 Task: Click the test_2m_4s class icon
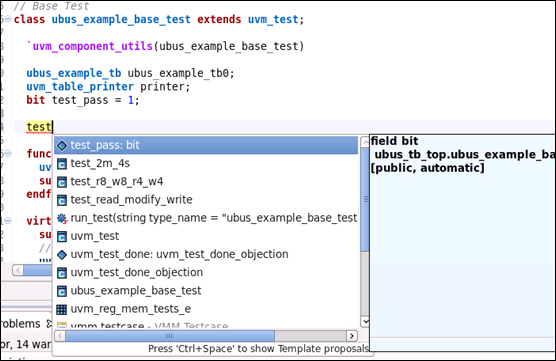click(62, 163)
